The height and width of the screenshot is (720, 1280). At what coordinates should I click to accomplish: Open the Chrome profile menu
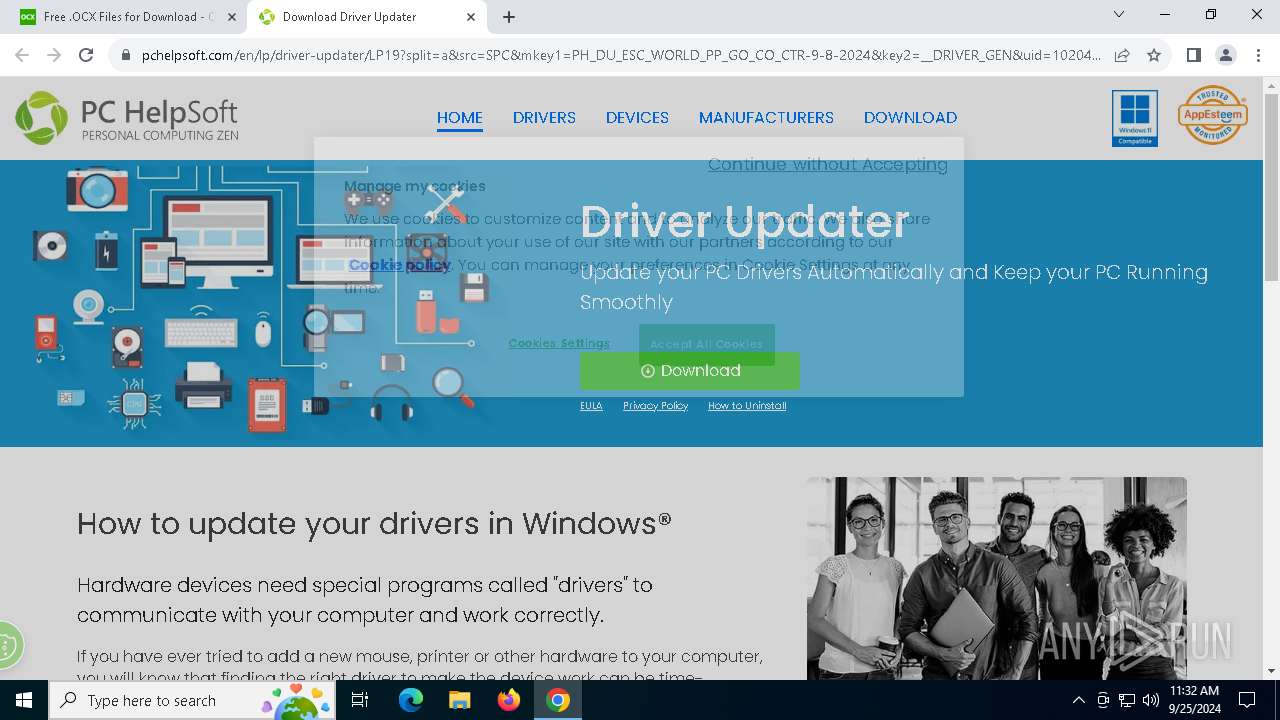point(1226,55)
